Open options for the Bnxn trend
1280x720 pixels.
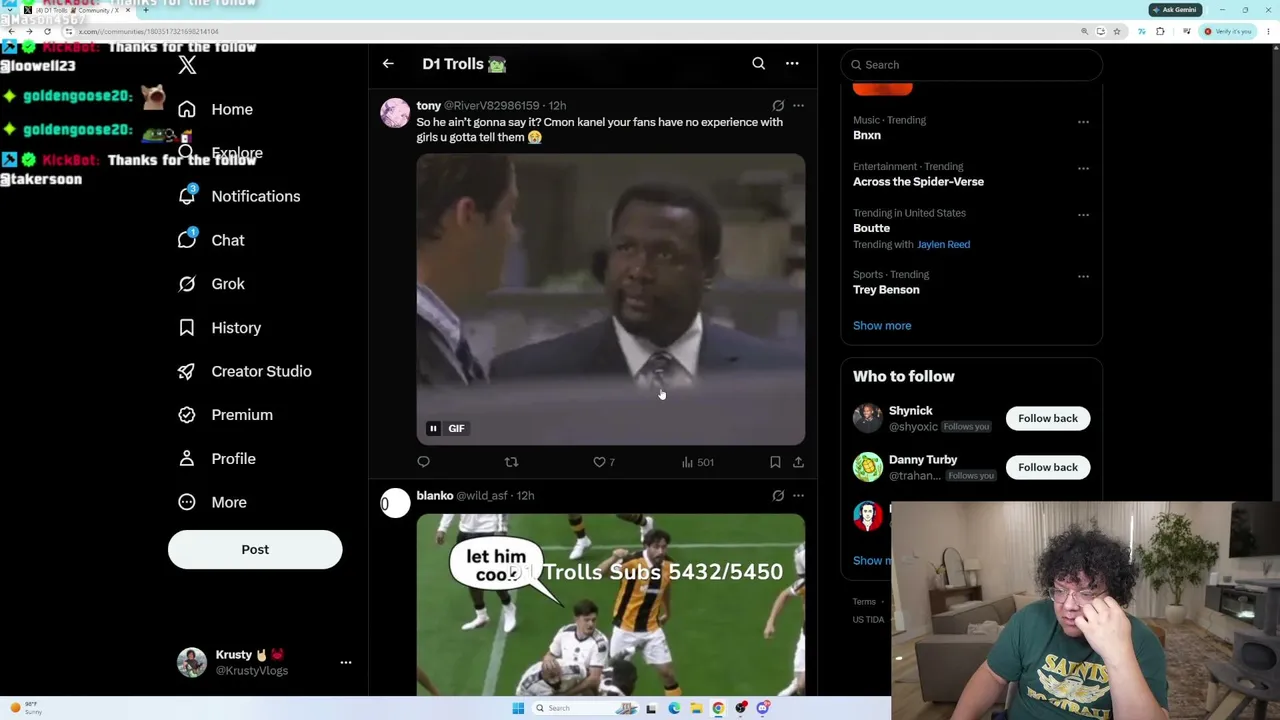[1083, 122]
